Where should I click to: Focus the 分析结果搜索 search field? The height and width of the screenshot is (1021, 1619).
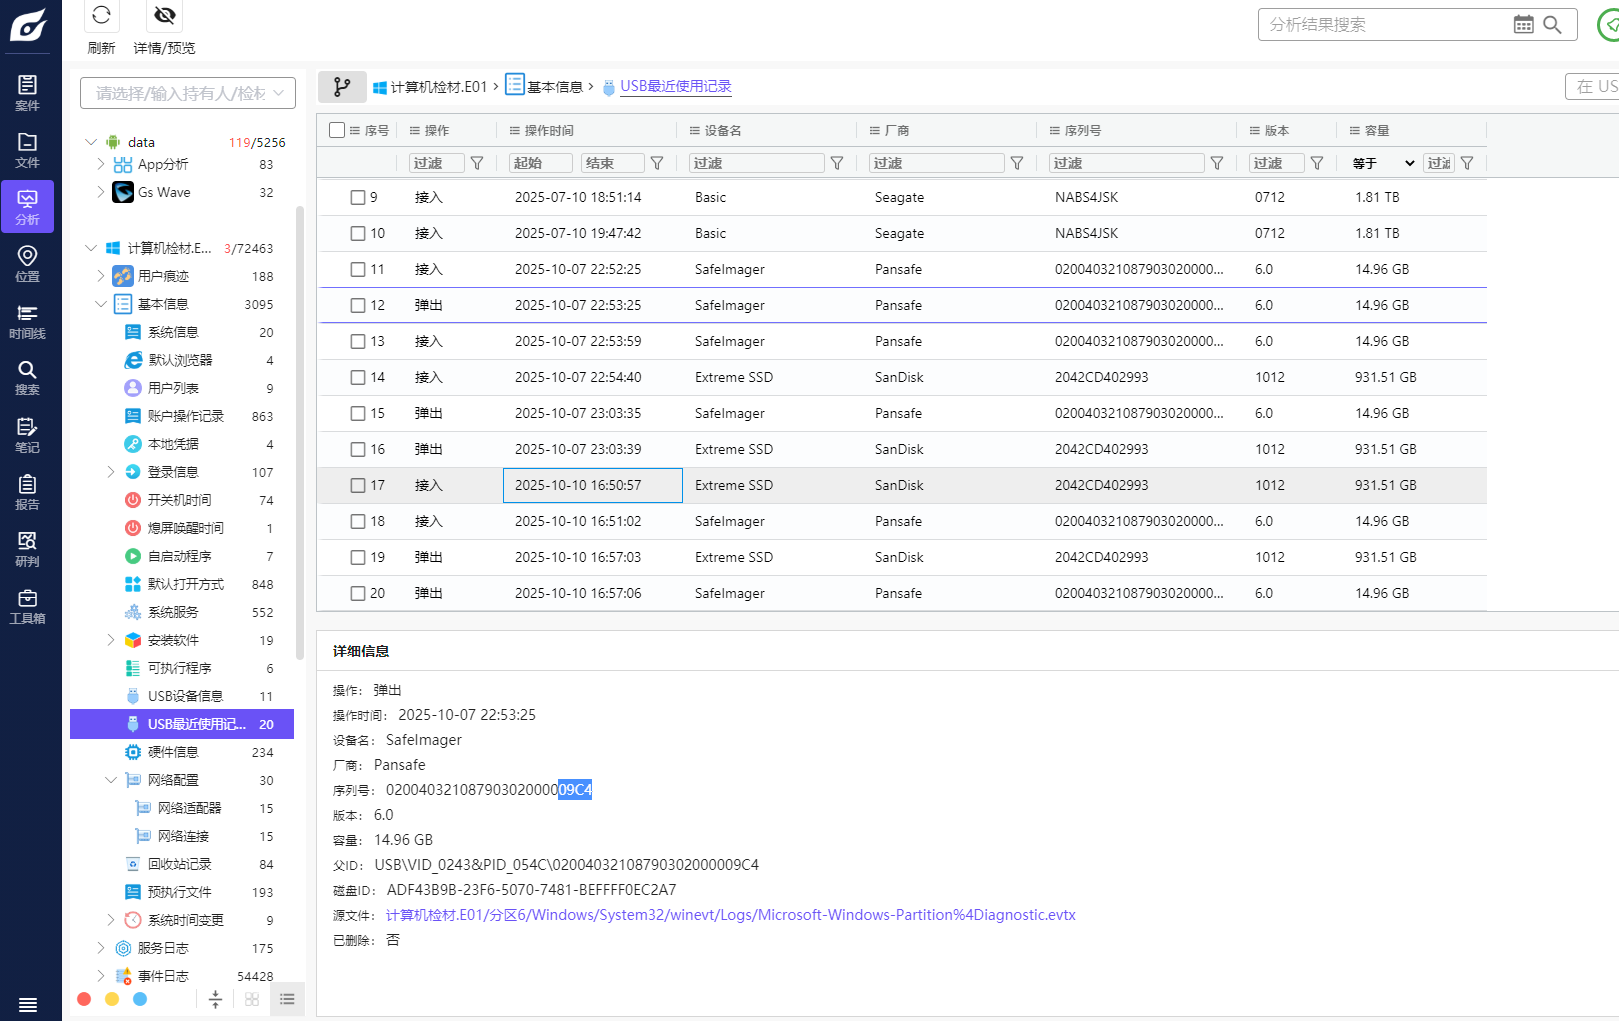point(1386,25)
